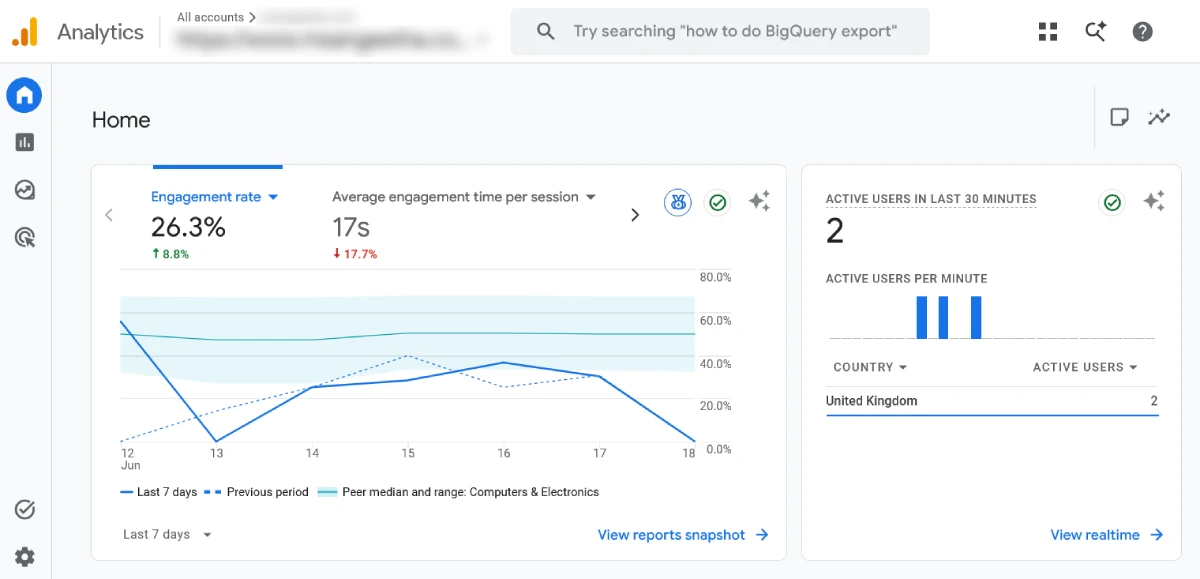This screenshot has width=1200, height=579.
Task: Open the Help question mark icon
Action: click(x=1143, y=31)
